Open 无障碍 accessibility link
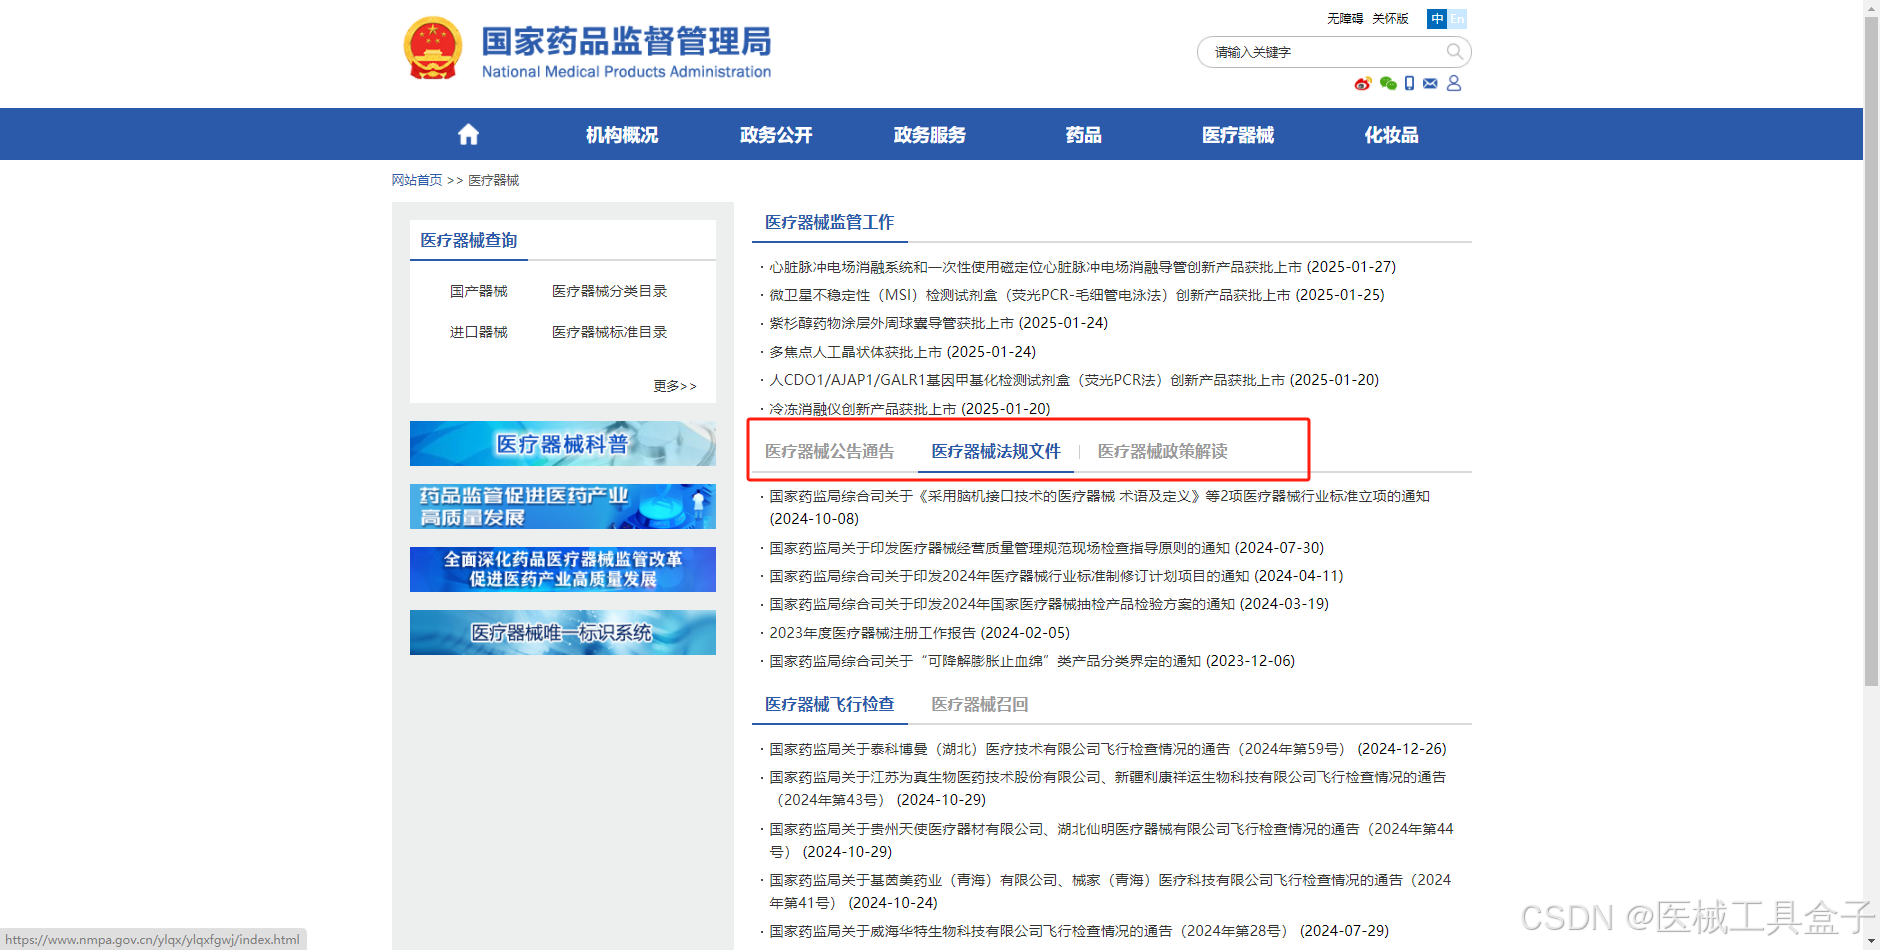Viewport: 1880px width, 950px height. coord(1345,18)
